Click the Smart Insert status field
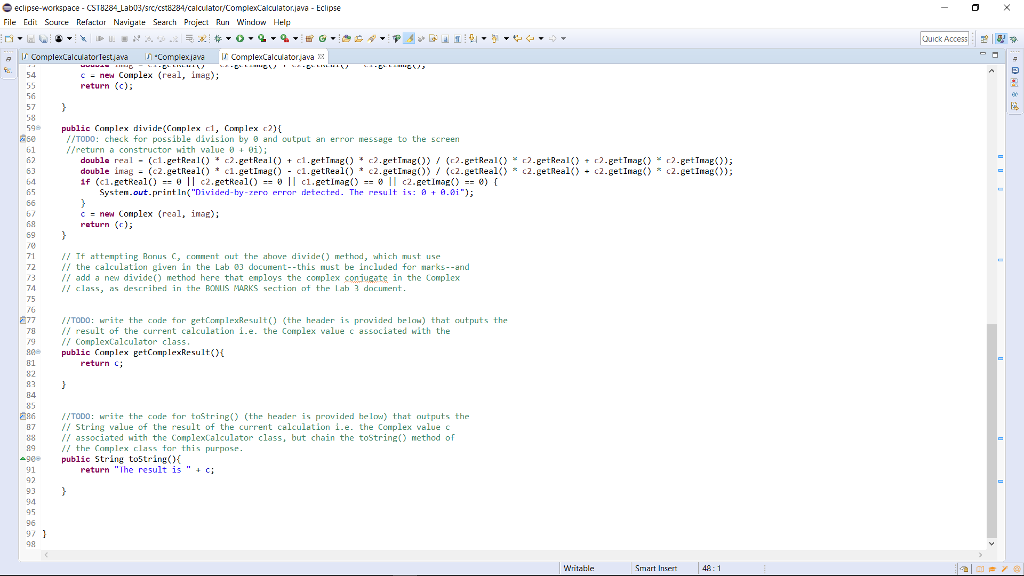 coord(656,568)
